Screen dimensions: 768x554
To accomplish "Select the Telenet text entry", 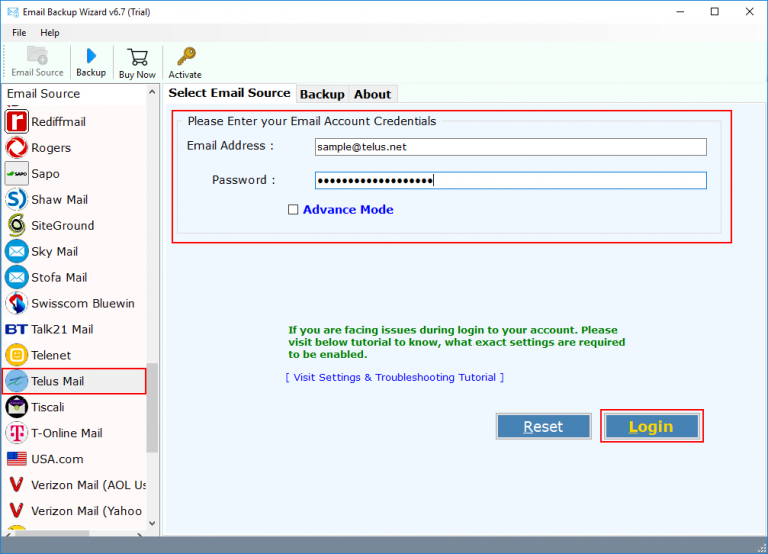I will tap(51, 355).
